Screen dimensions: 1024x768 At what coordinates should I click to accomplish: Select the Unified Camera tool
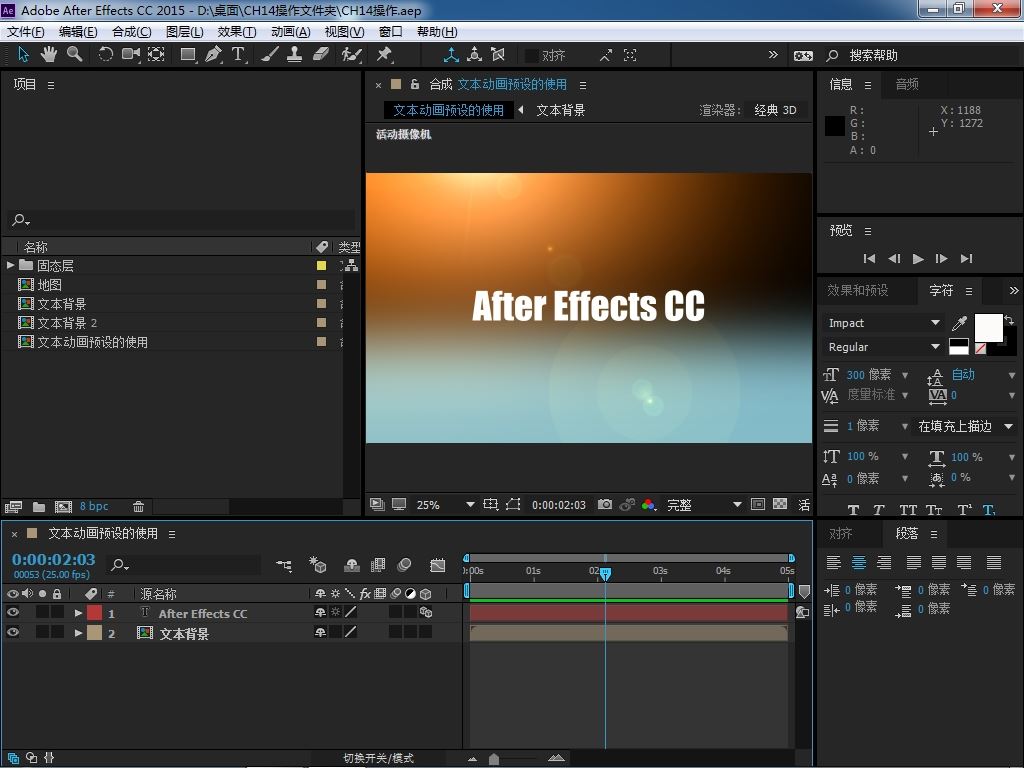(131, 55)
